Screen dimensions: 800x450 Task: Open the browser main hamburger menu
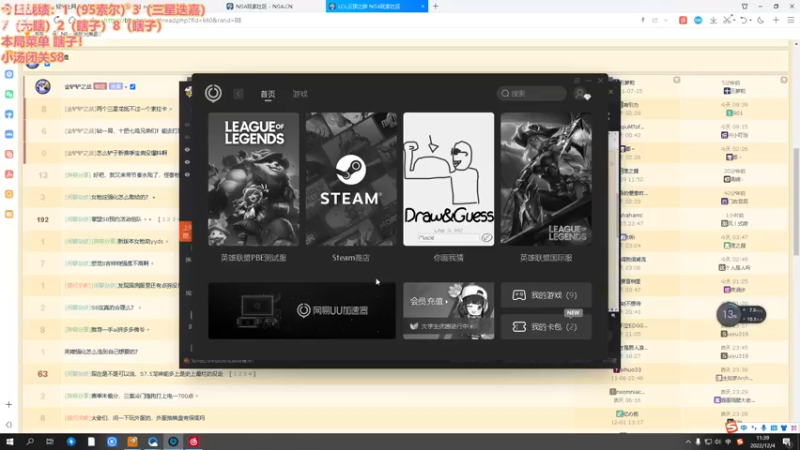(791, 20)
